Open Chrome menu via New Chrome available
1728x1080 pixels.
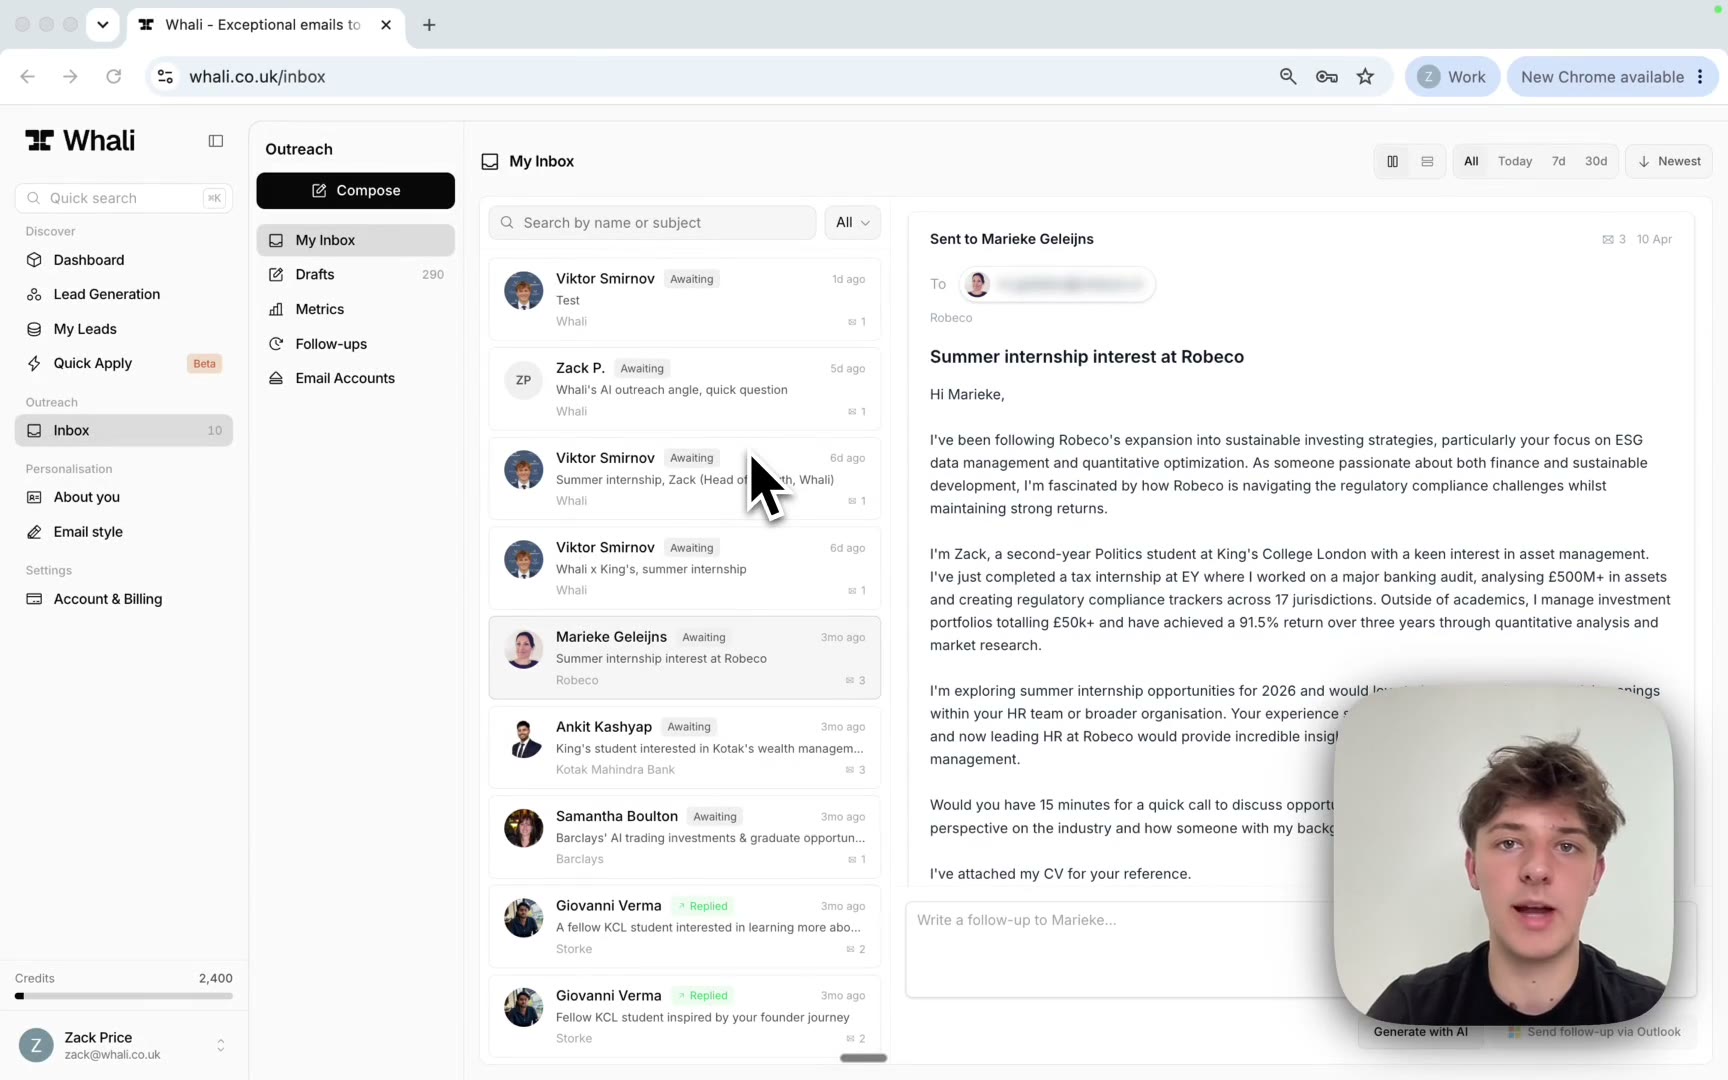[x=1612, y=77]
